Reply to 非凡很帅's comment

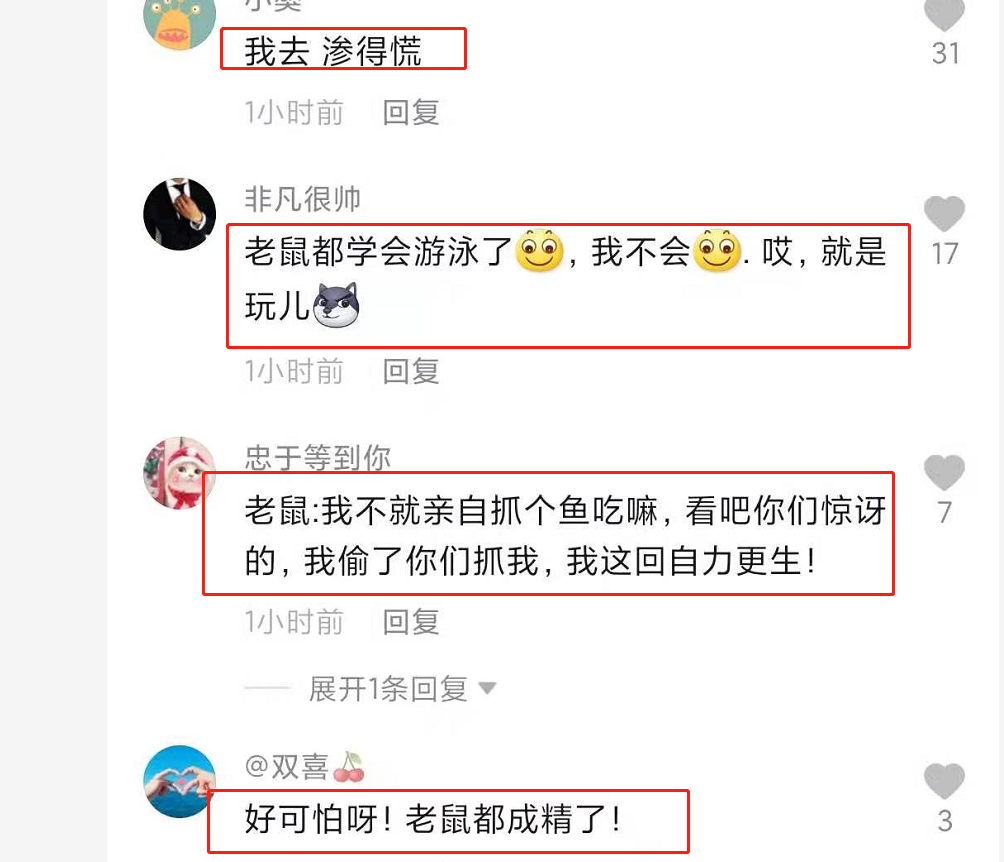(410, 371)
